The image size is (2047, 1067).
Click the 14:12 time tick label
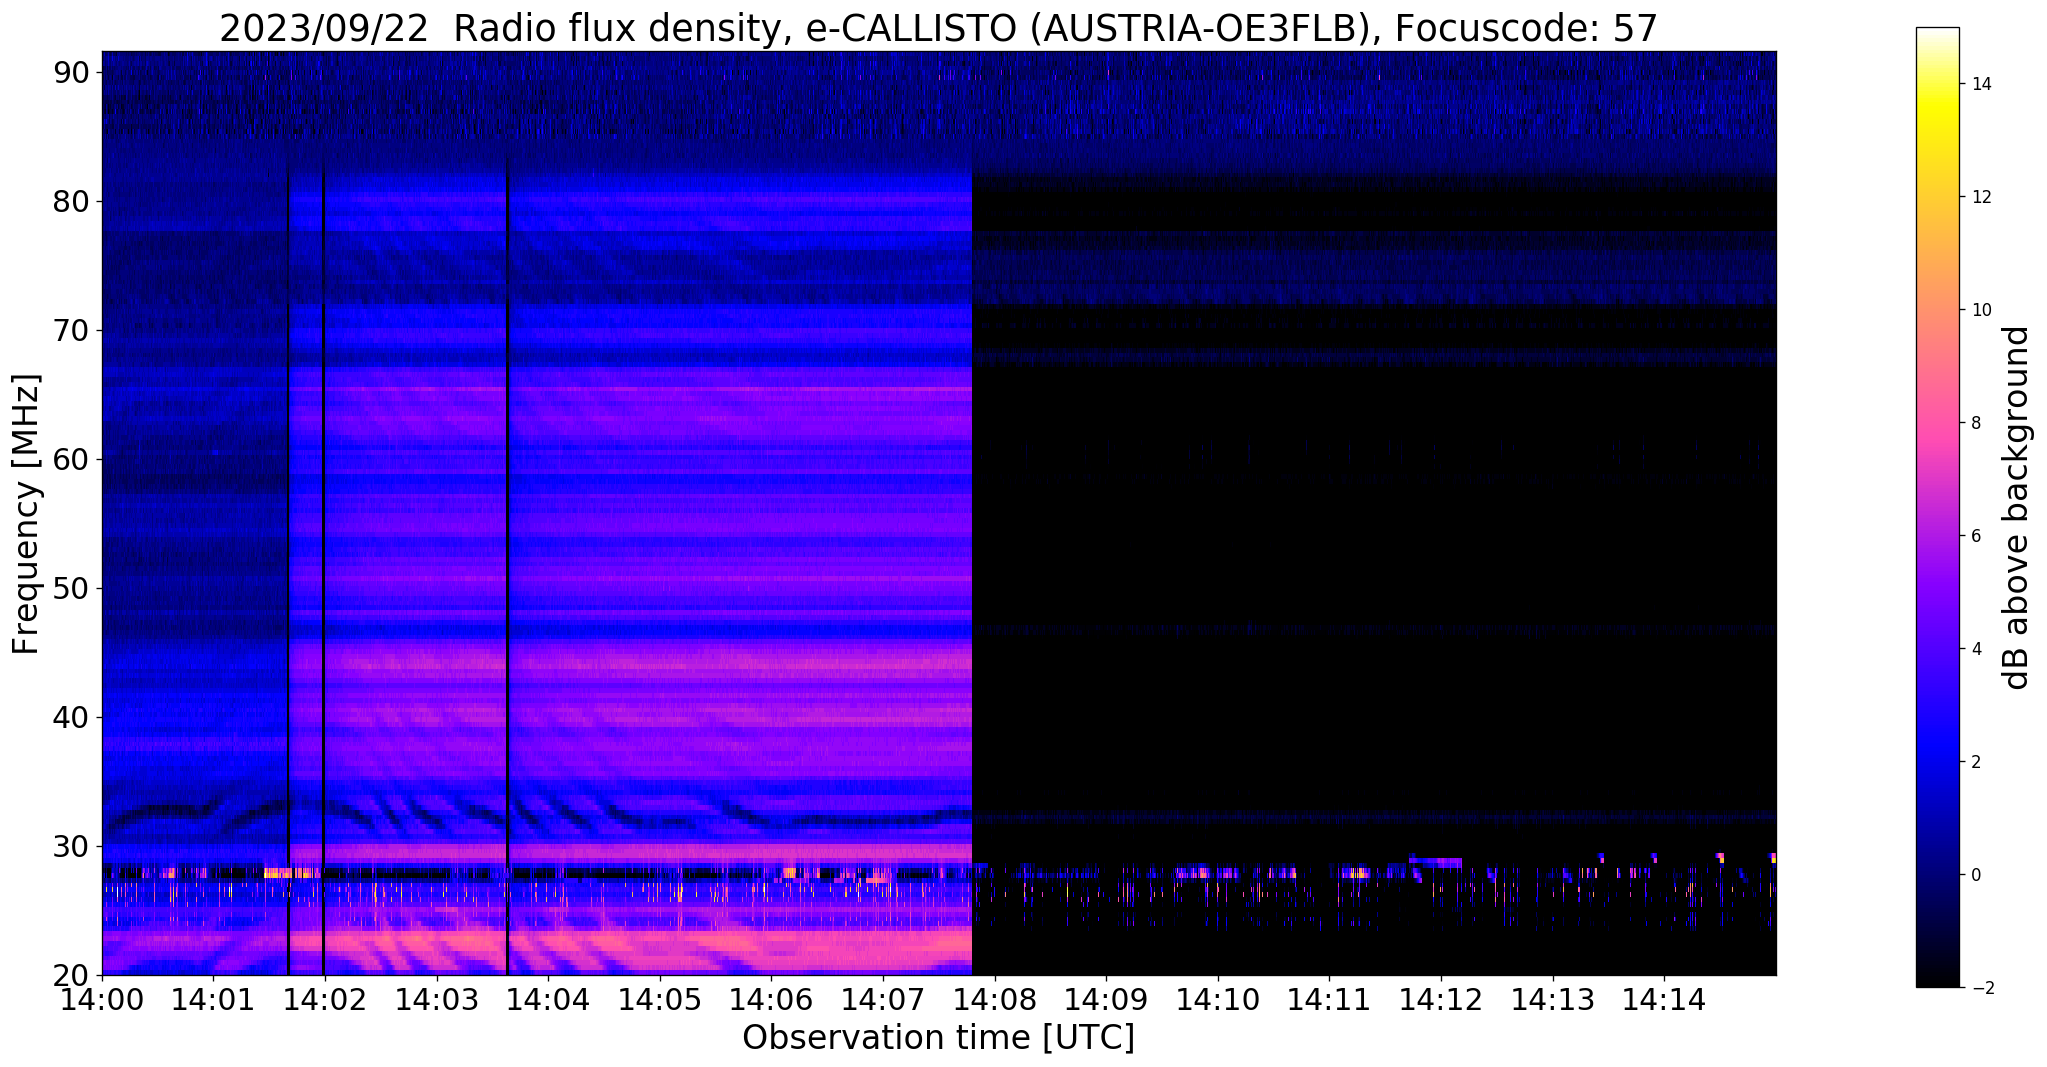1441,998
